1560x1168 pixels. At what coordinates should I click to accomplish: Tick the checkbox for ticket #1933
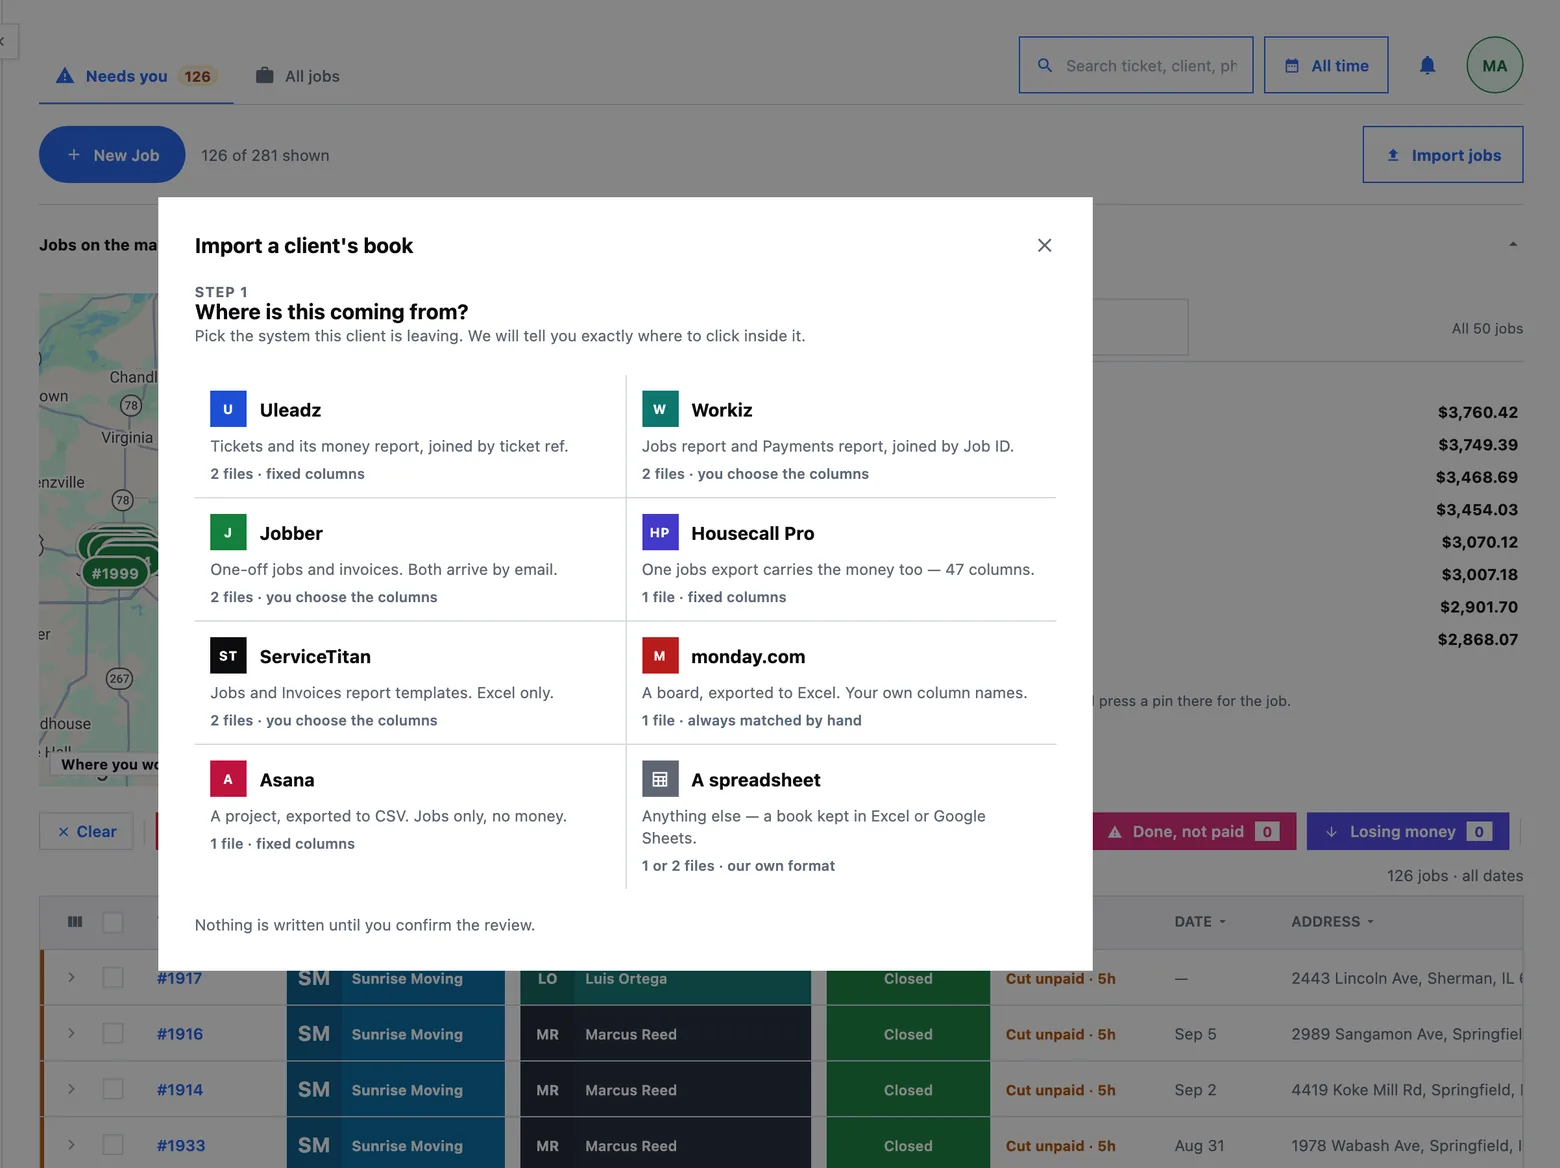coord(113,1145)
